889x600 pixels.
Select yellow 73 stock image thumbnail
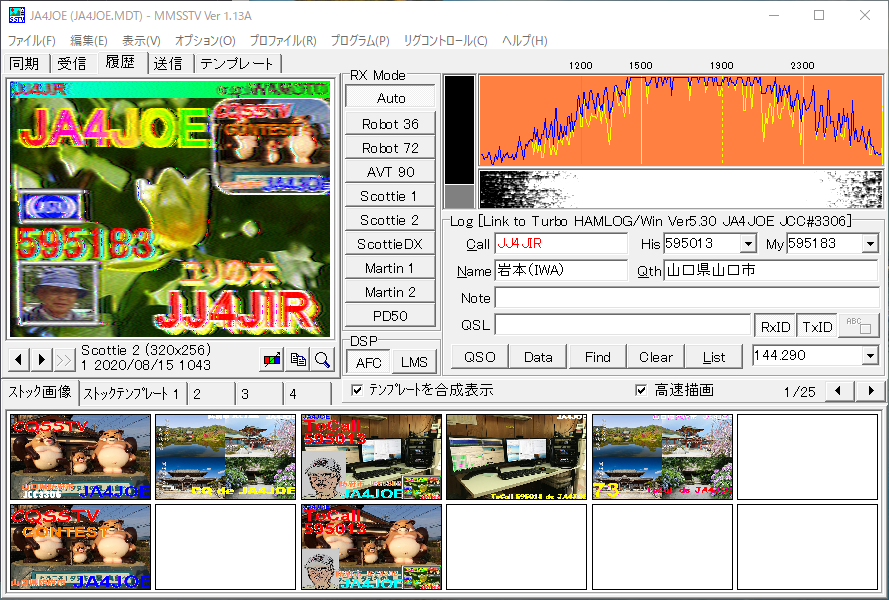[662, 457]
